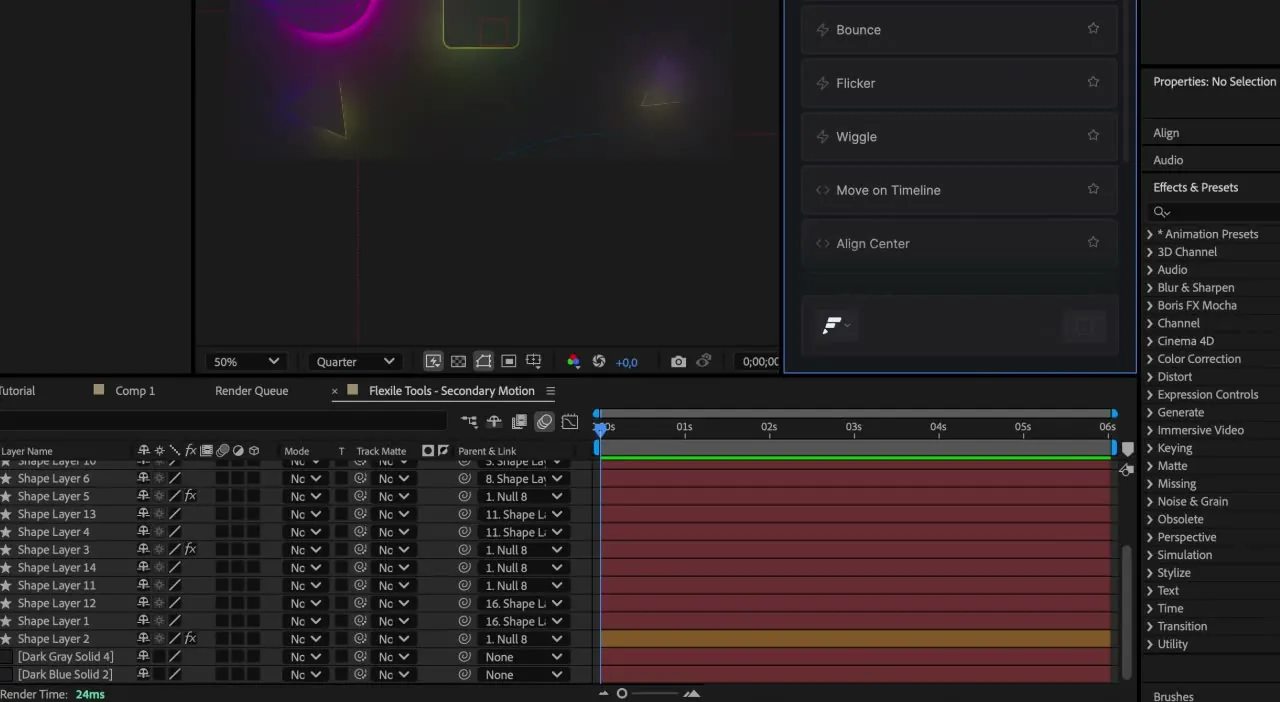Viewport: 1280px width, 702px height.
Task: Click the orange Shape Layer 2 duration bar
Action: (856, 639)
